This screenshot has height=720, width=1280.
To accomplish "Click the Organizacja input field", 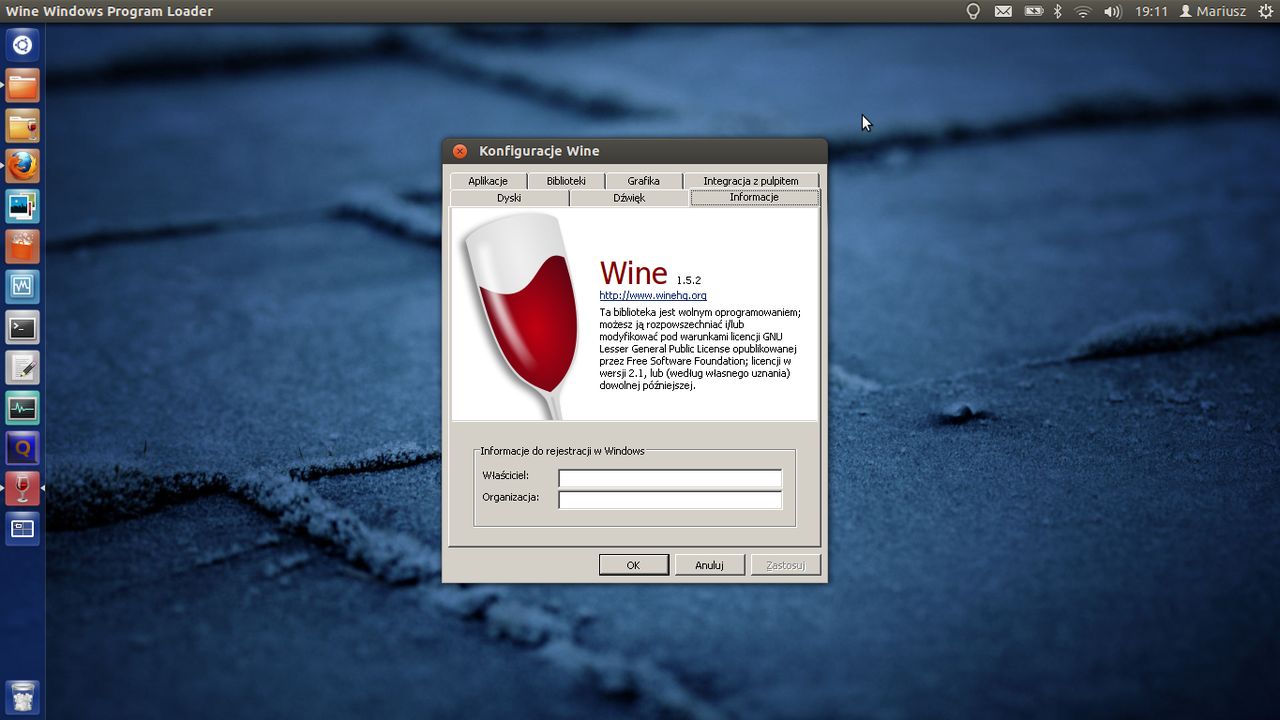I will (670, 500).
